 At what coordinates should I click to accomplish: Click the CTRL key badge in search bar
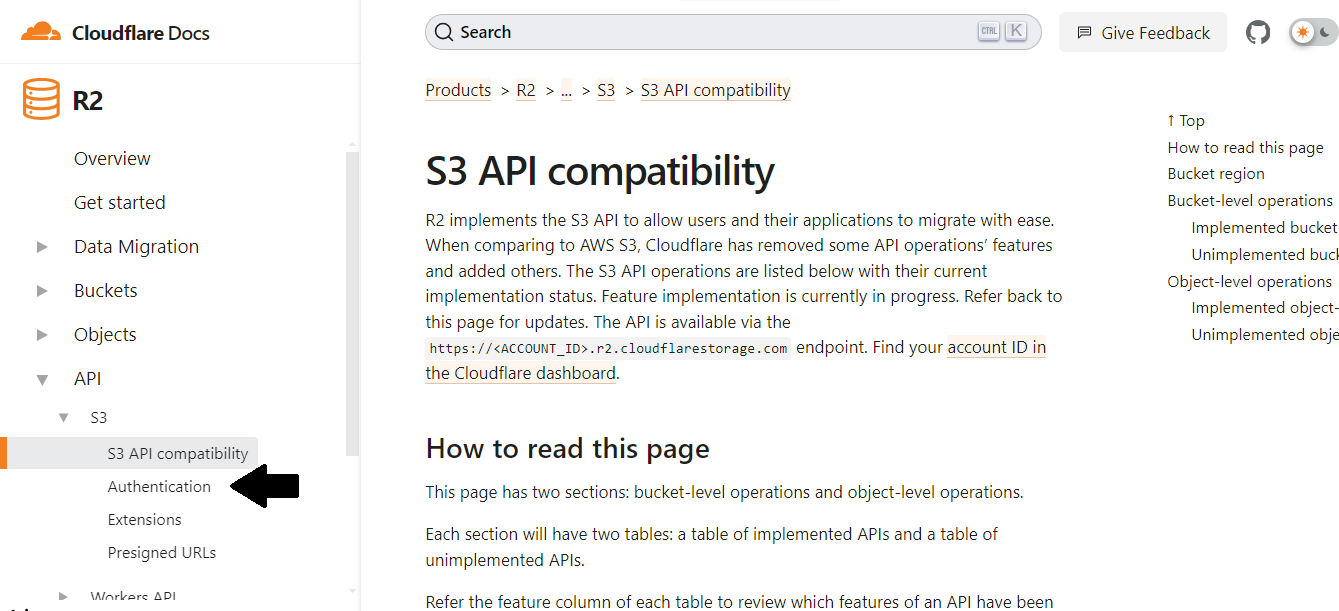(x=988, y=30)
